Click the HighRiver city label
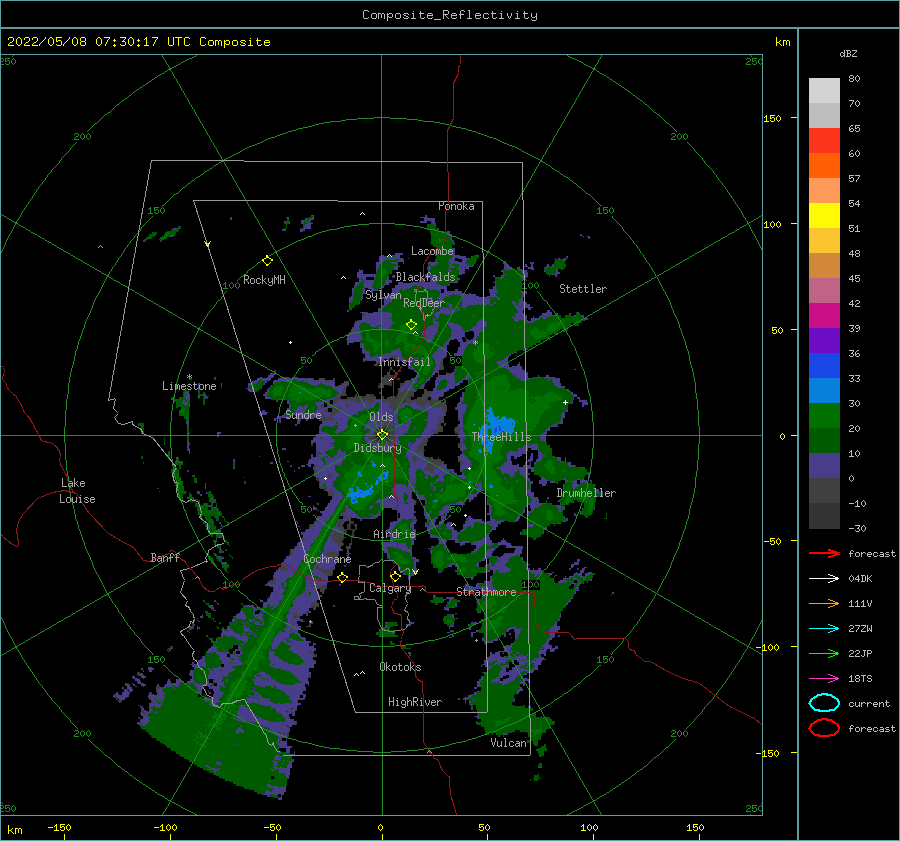Viewport: 900px width, 841px height. (415, 702)
